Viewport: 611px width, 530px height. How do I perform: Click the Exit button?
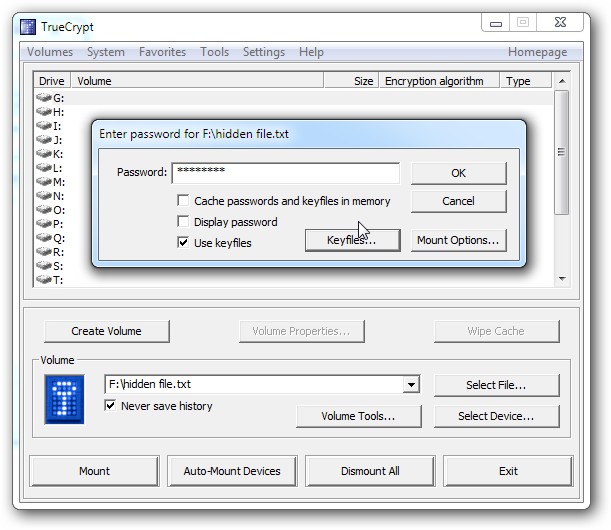508,471
